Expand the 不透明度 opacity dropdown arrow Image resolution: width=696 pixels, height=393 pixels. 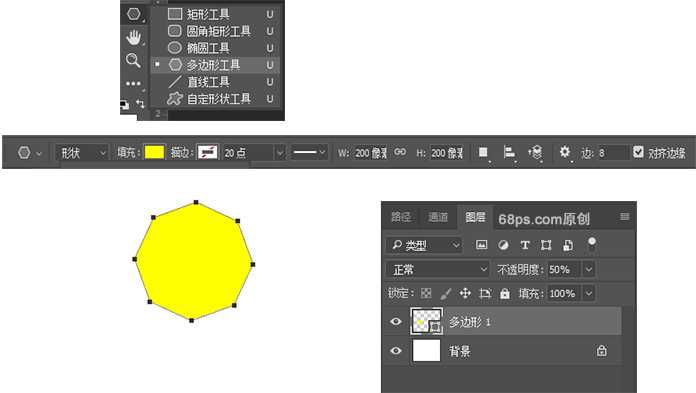tap(589, 269)
